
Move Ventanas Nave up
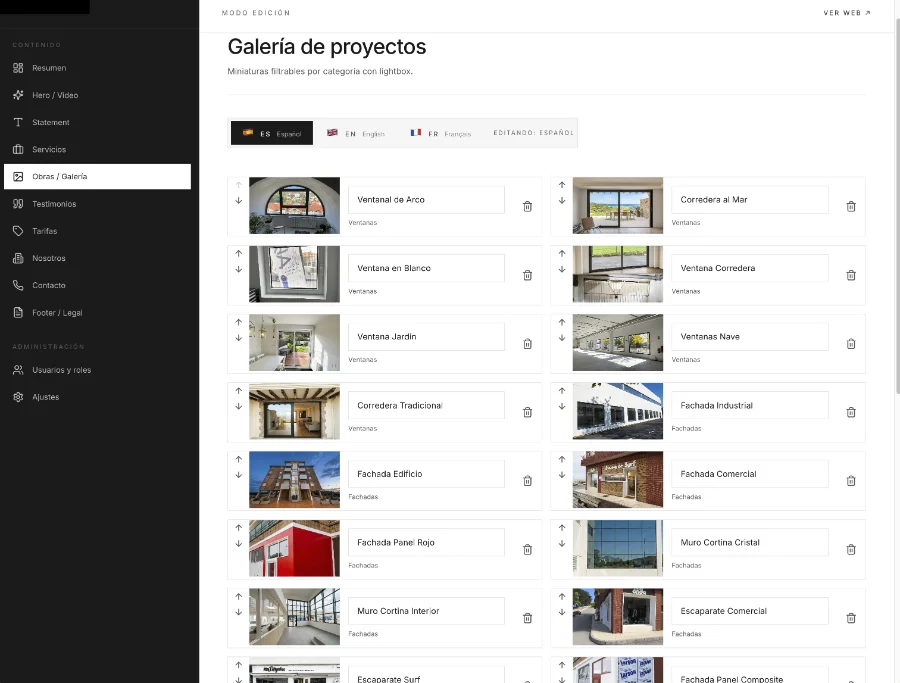coord(562,322)
